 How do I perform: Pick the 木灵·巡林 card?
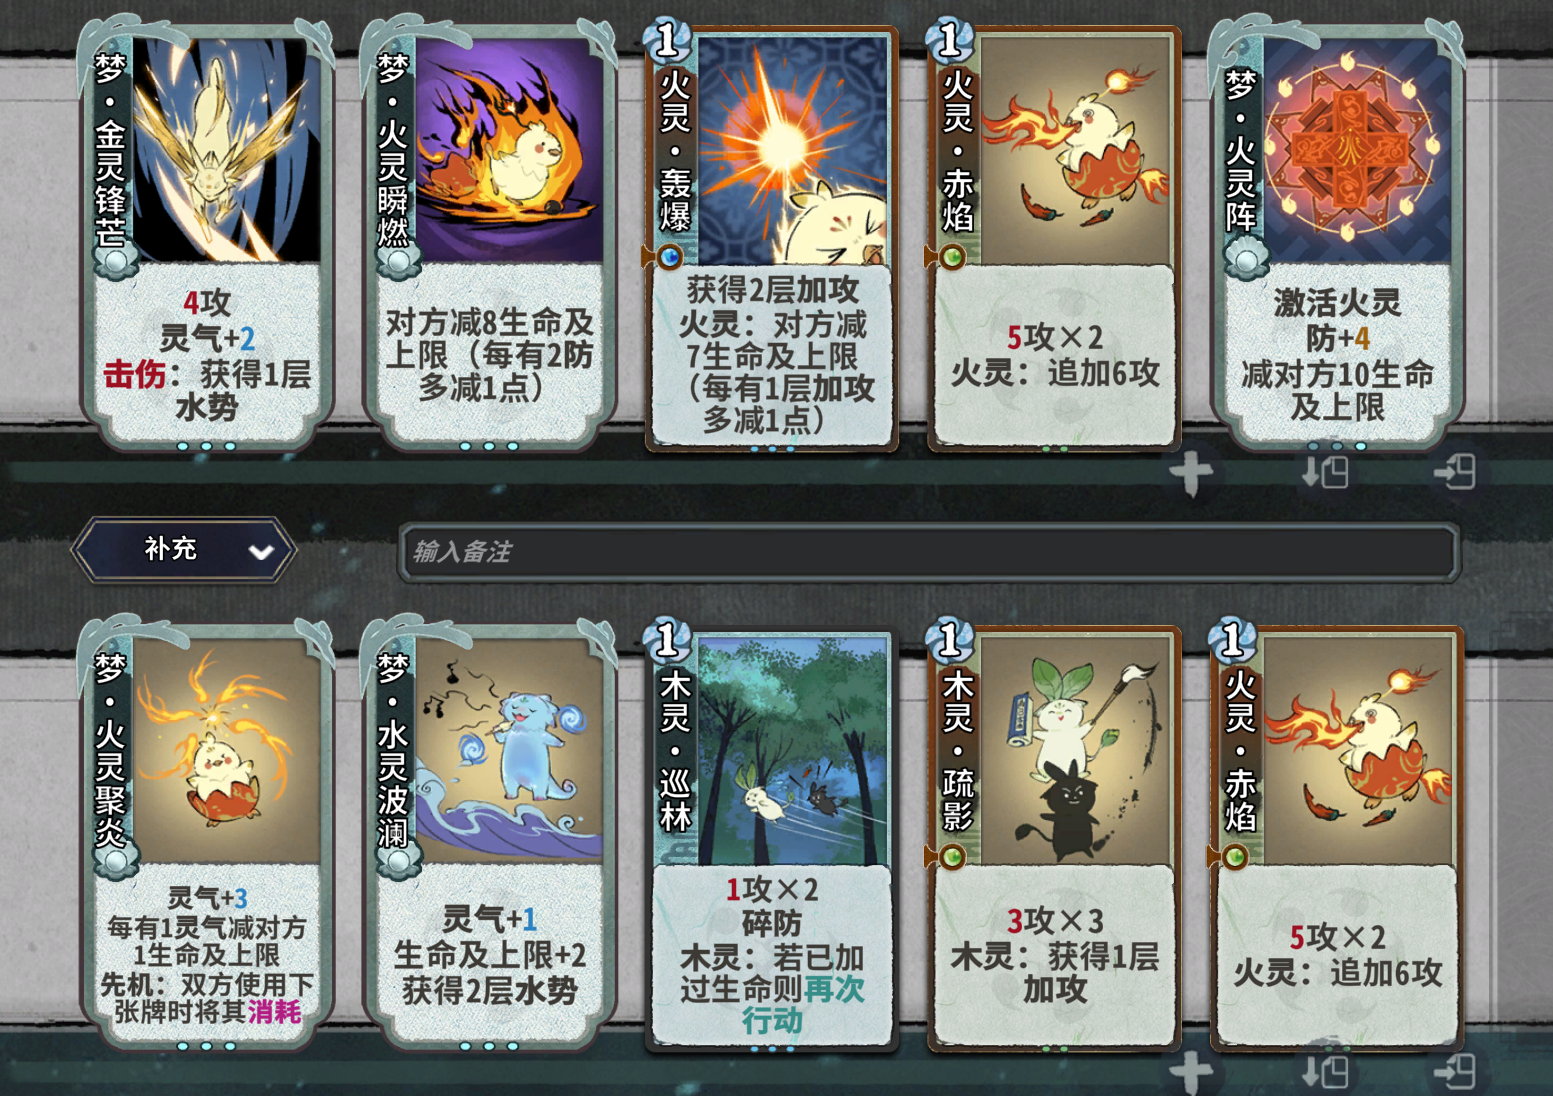pos(772,837)
